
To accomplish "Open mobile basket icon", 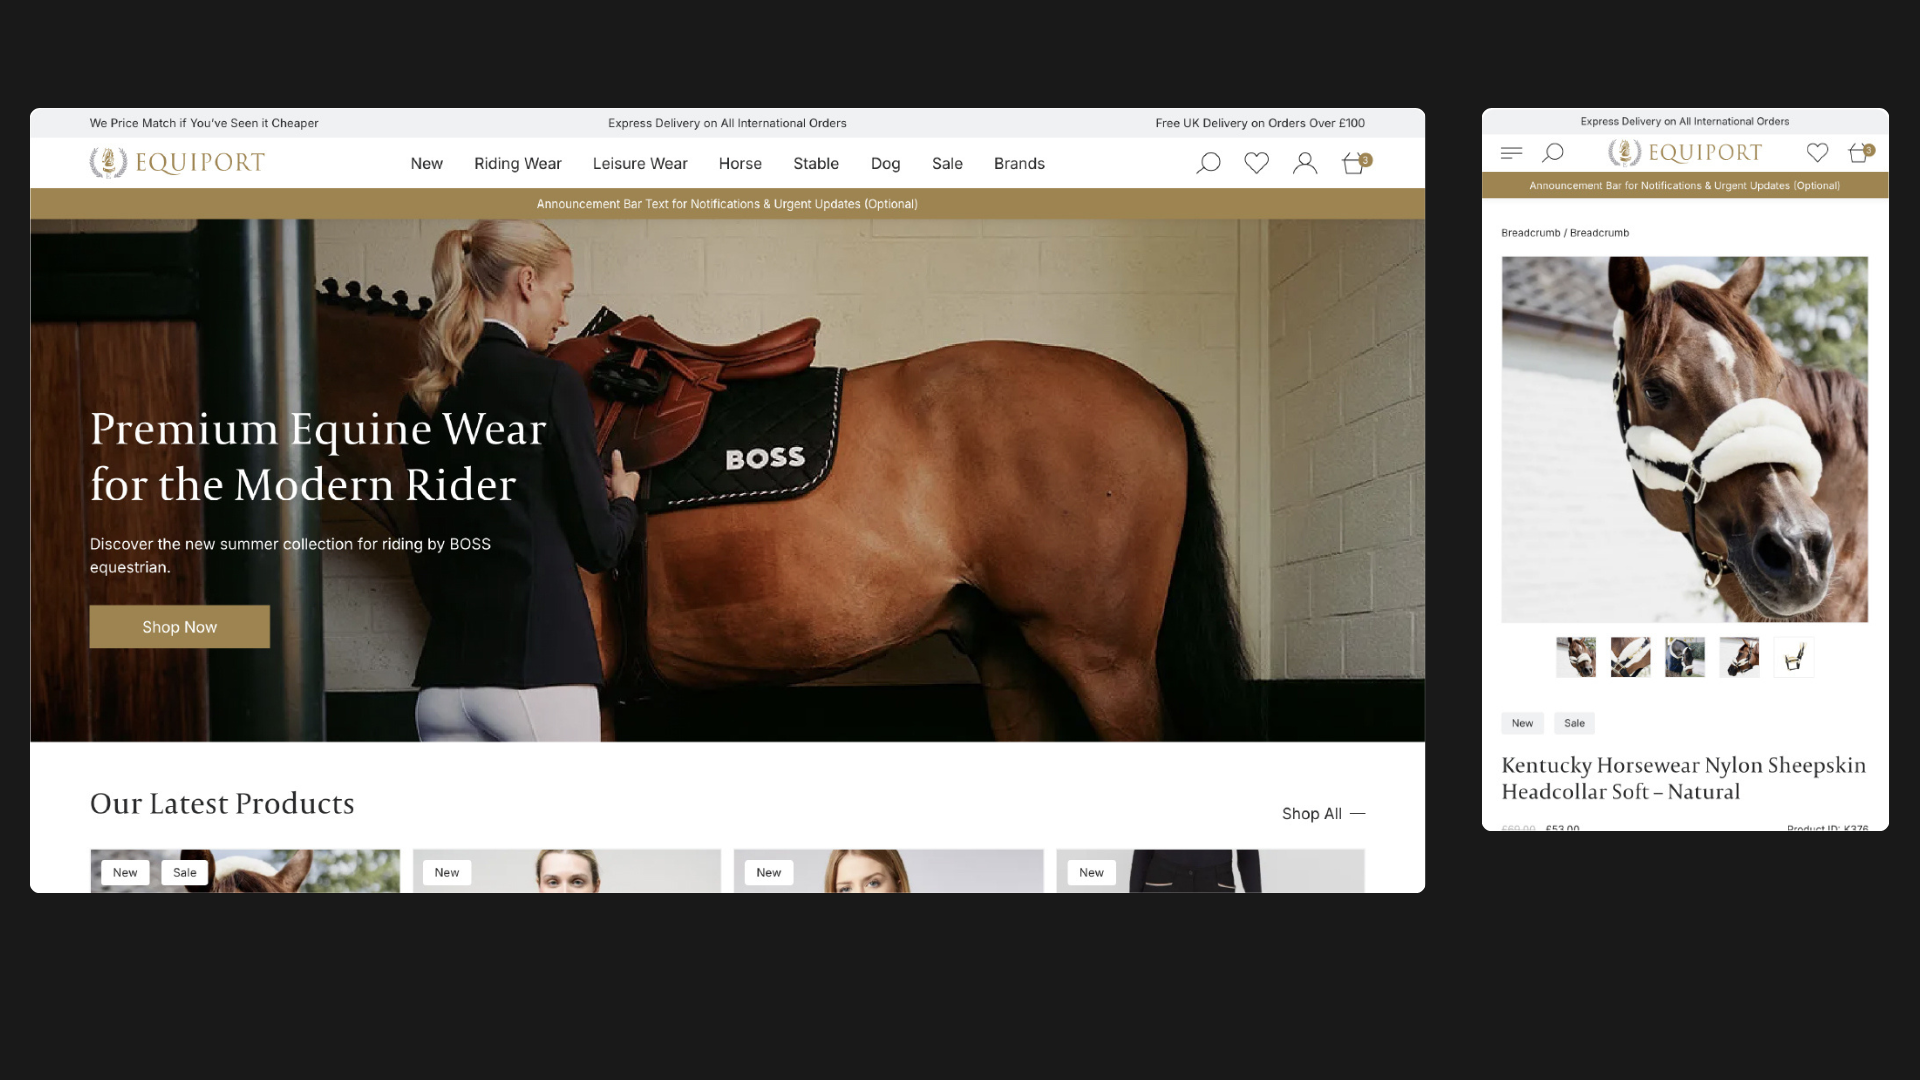I will click(x=1859, y=153).
